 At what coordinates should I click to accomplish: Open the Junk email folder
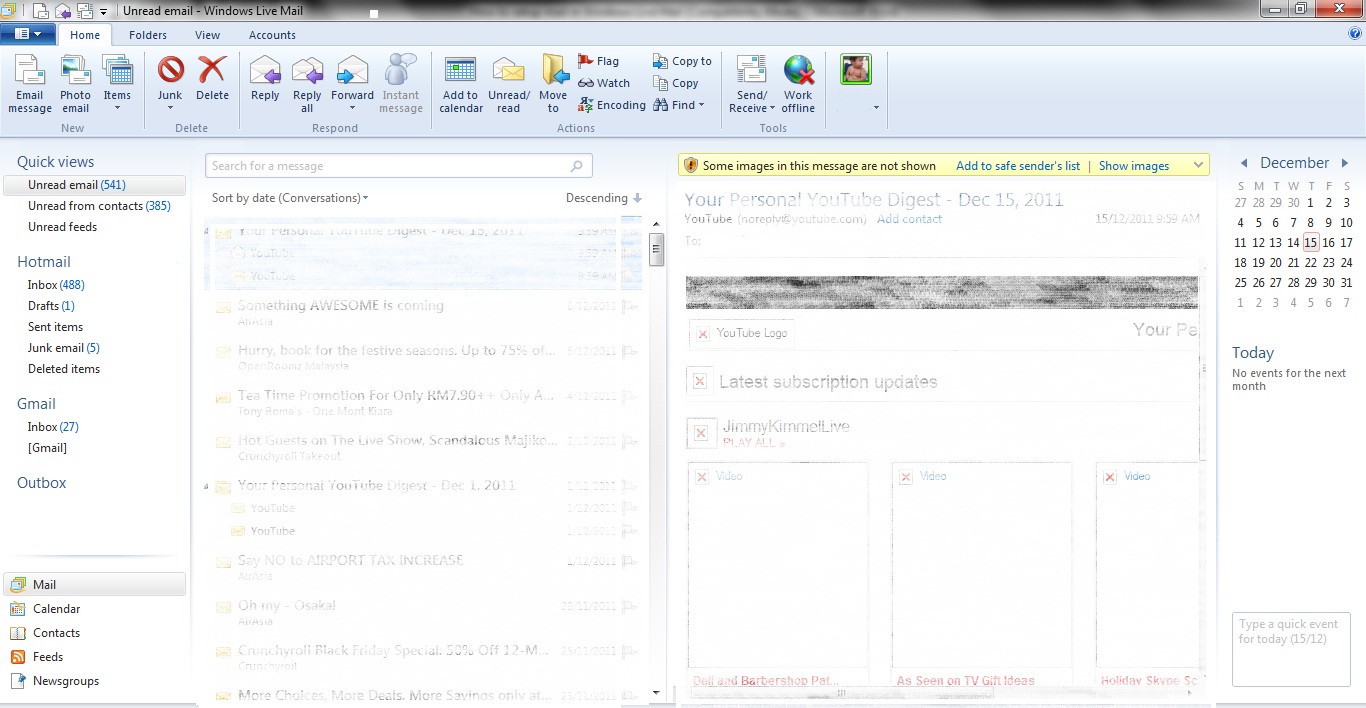click(x=64, y=348)
